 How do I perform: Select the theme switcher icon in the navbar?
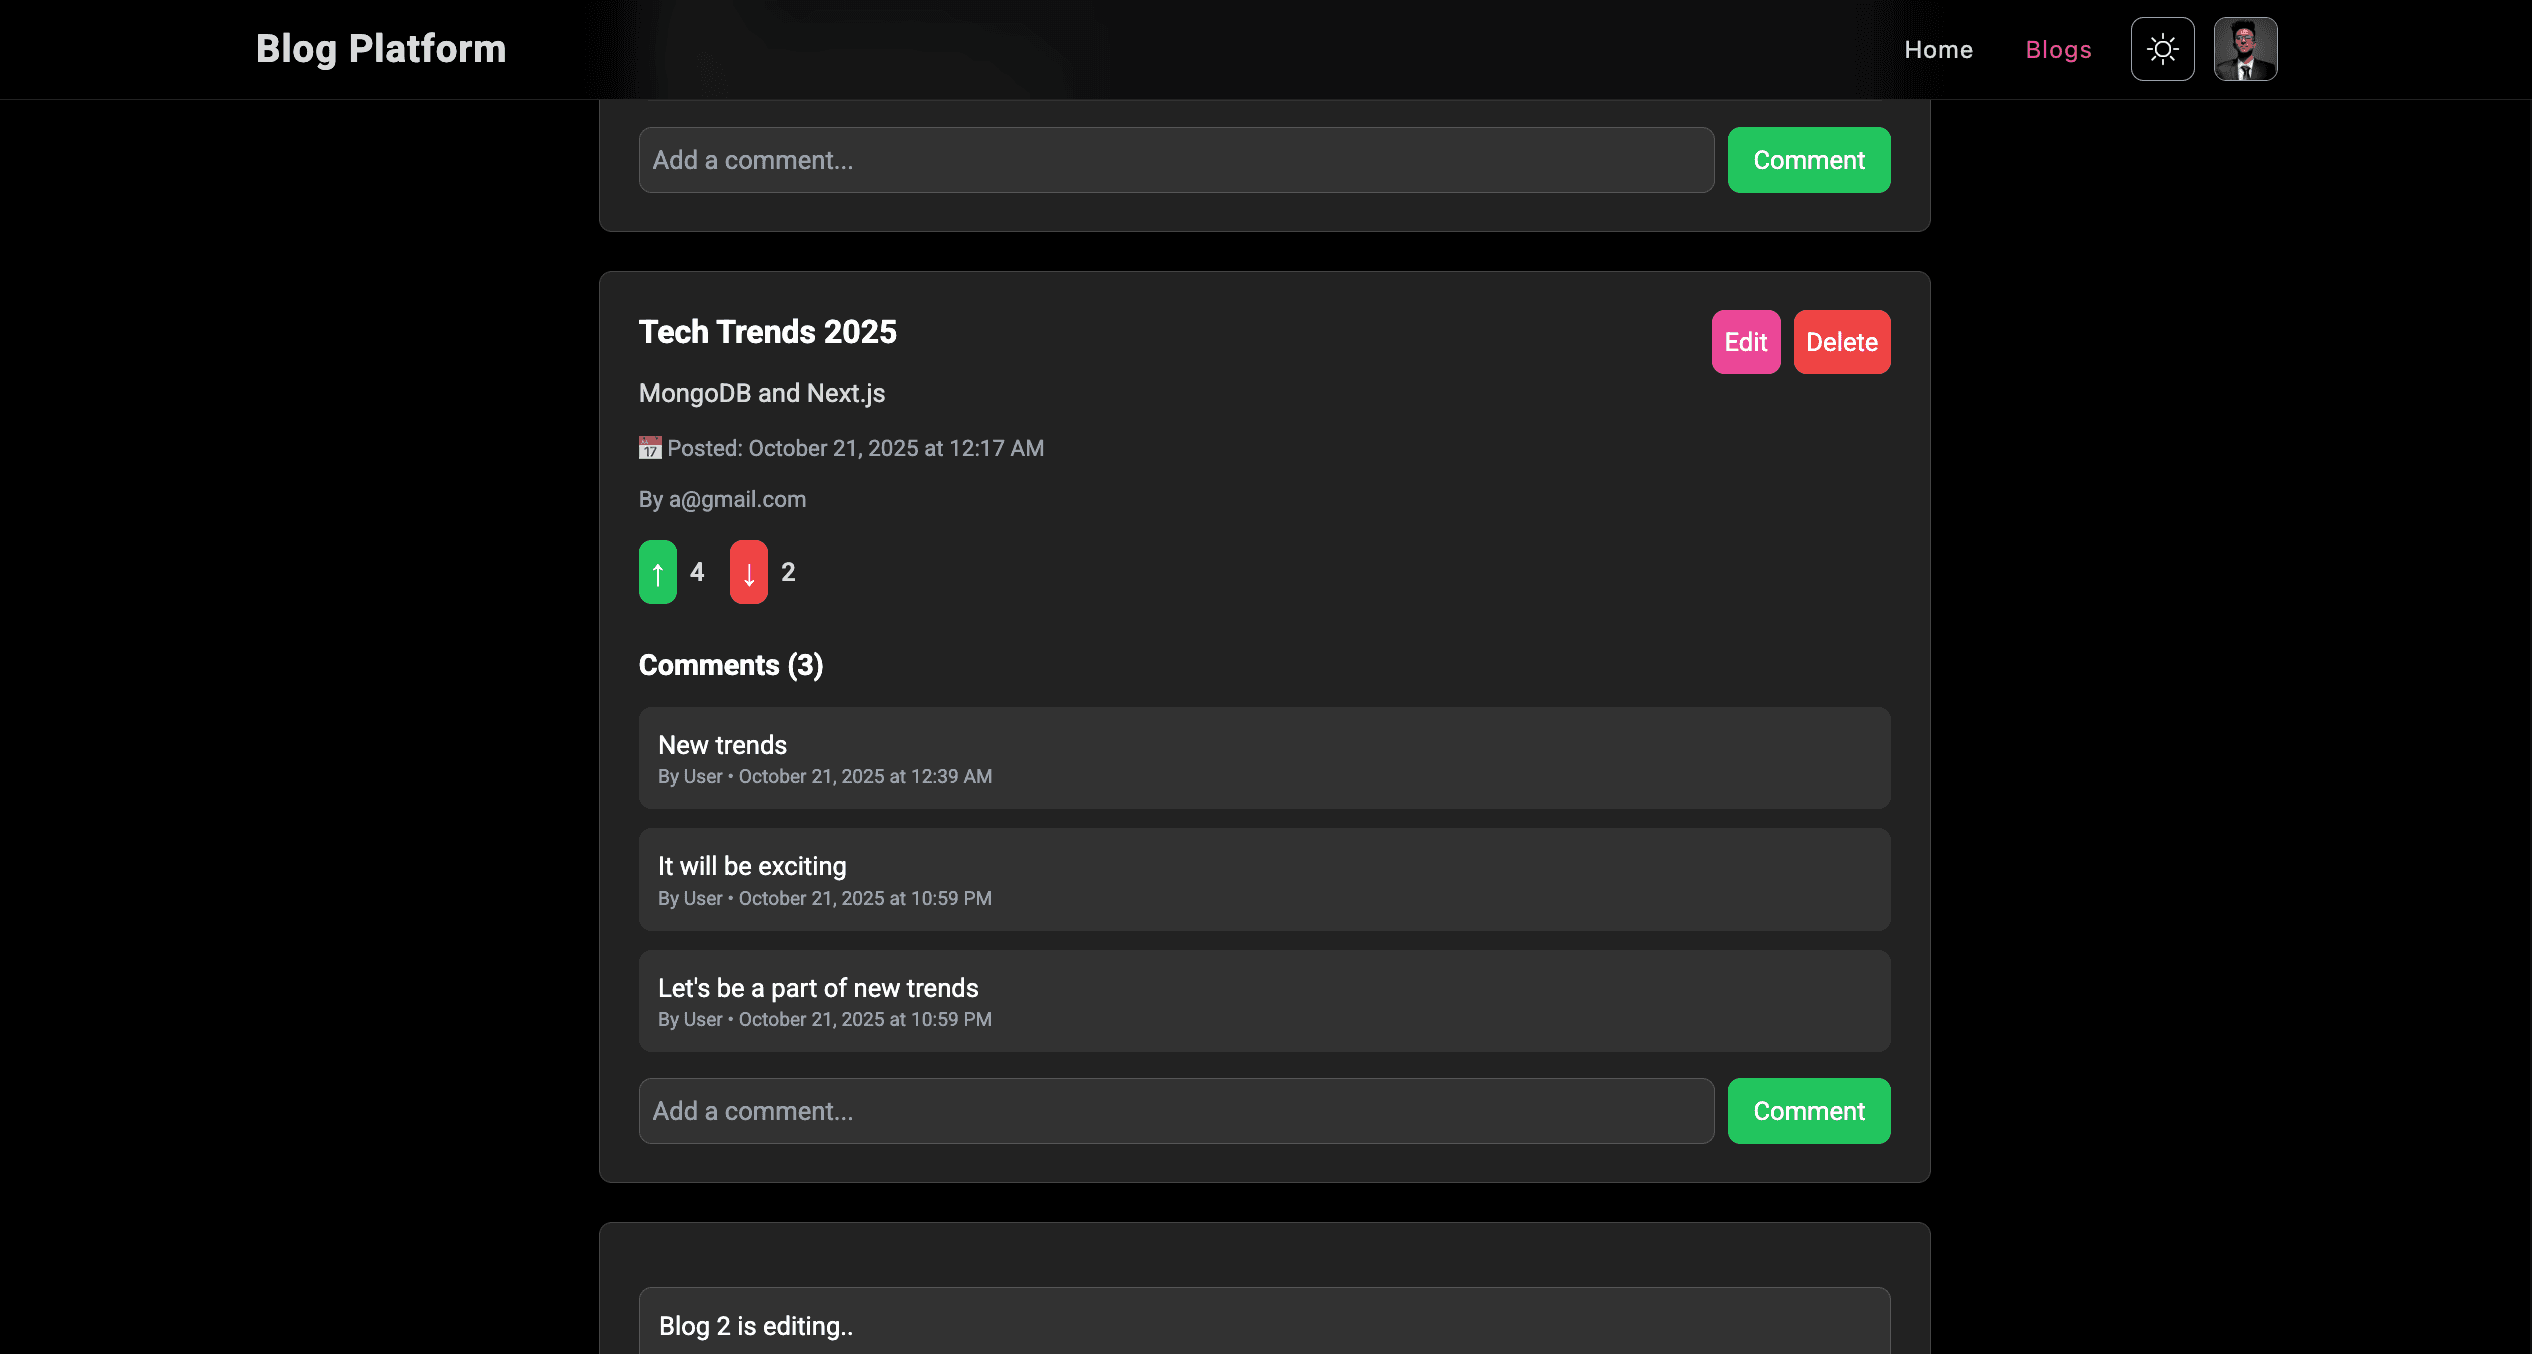click(2162, 48)
